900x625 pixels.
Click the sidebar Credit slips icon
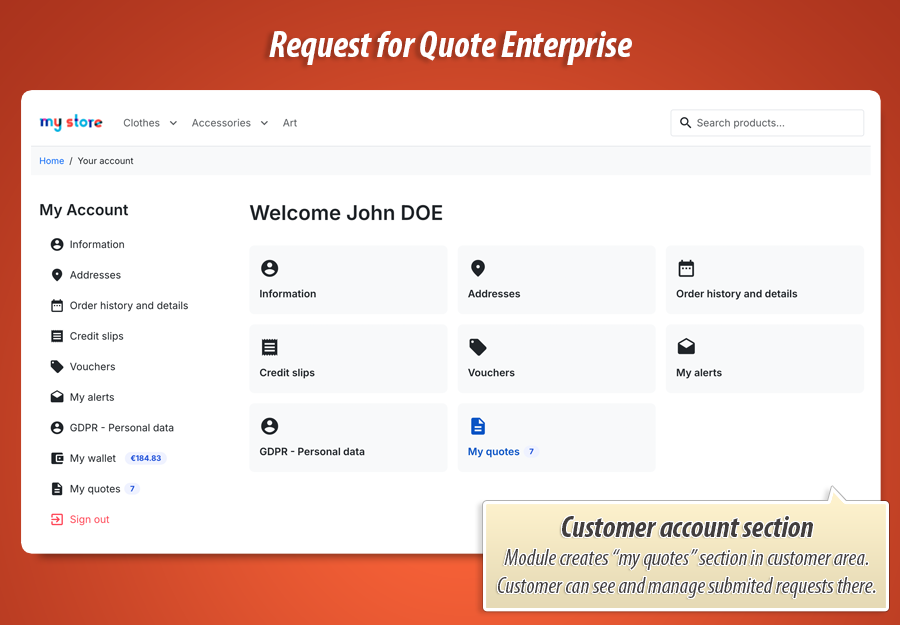(57, 336)
